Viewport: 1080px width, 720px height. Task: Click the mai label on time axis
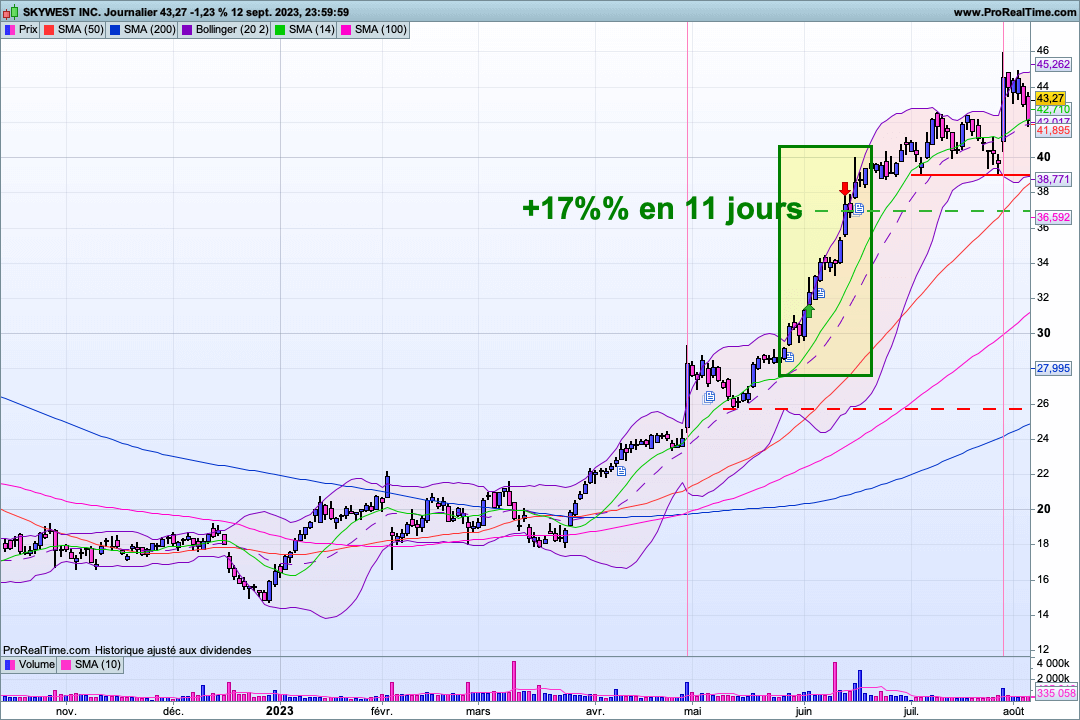(692, 711)
